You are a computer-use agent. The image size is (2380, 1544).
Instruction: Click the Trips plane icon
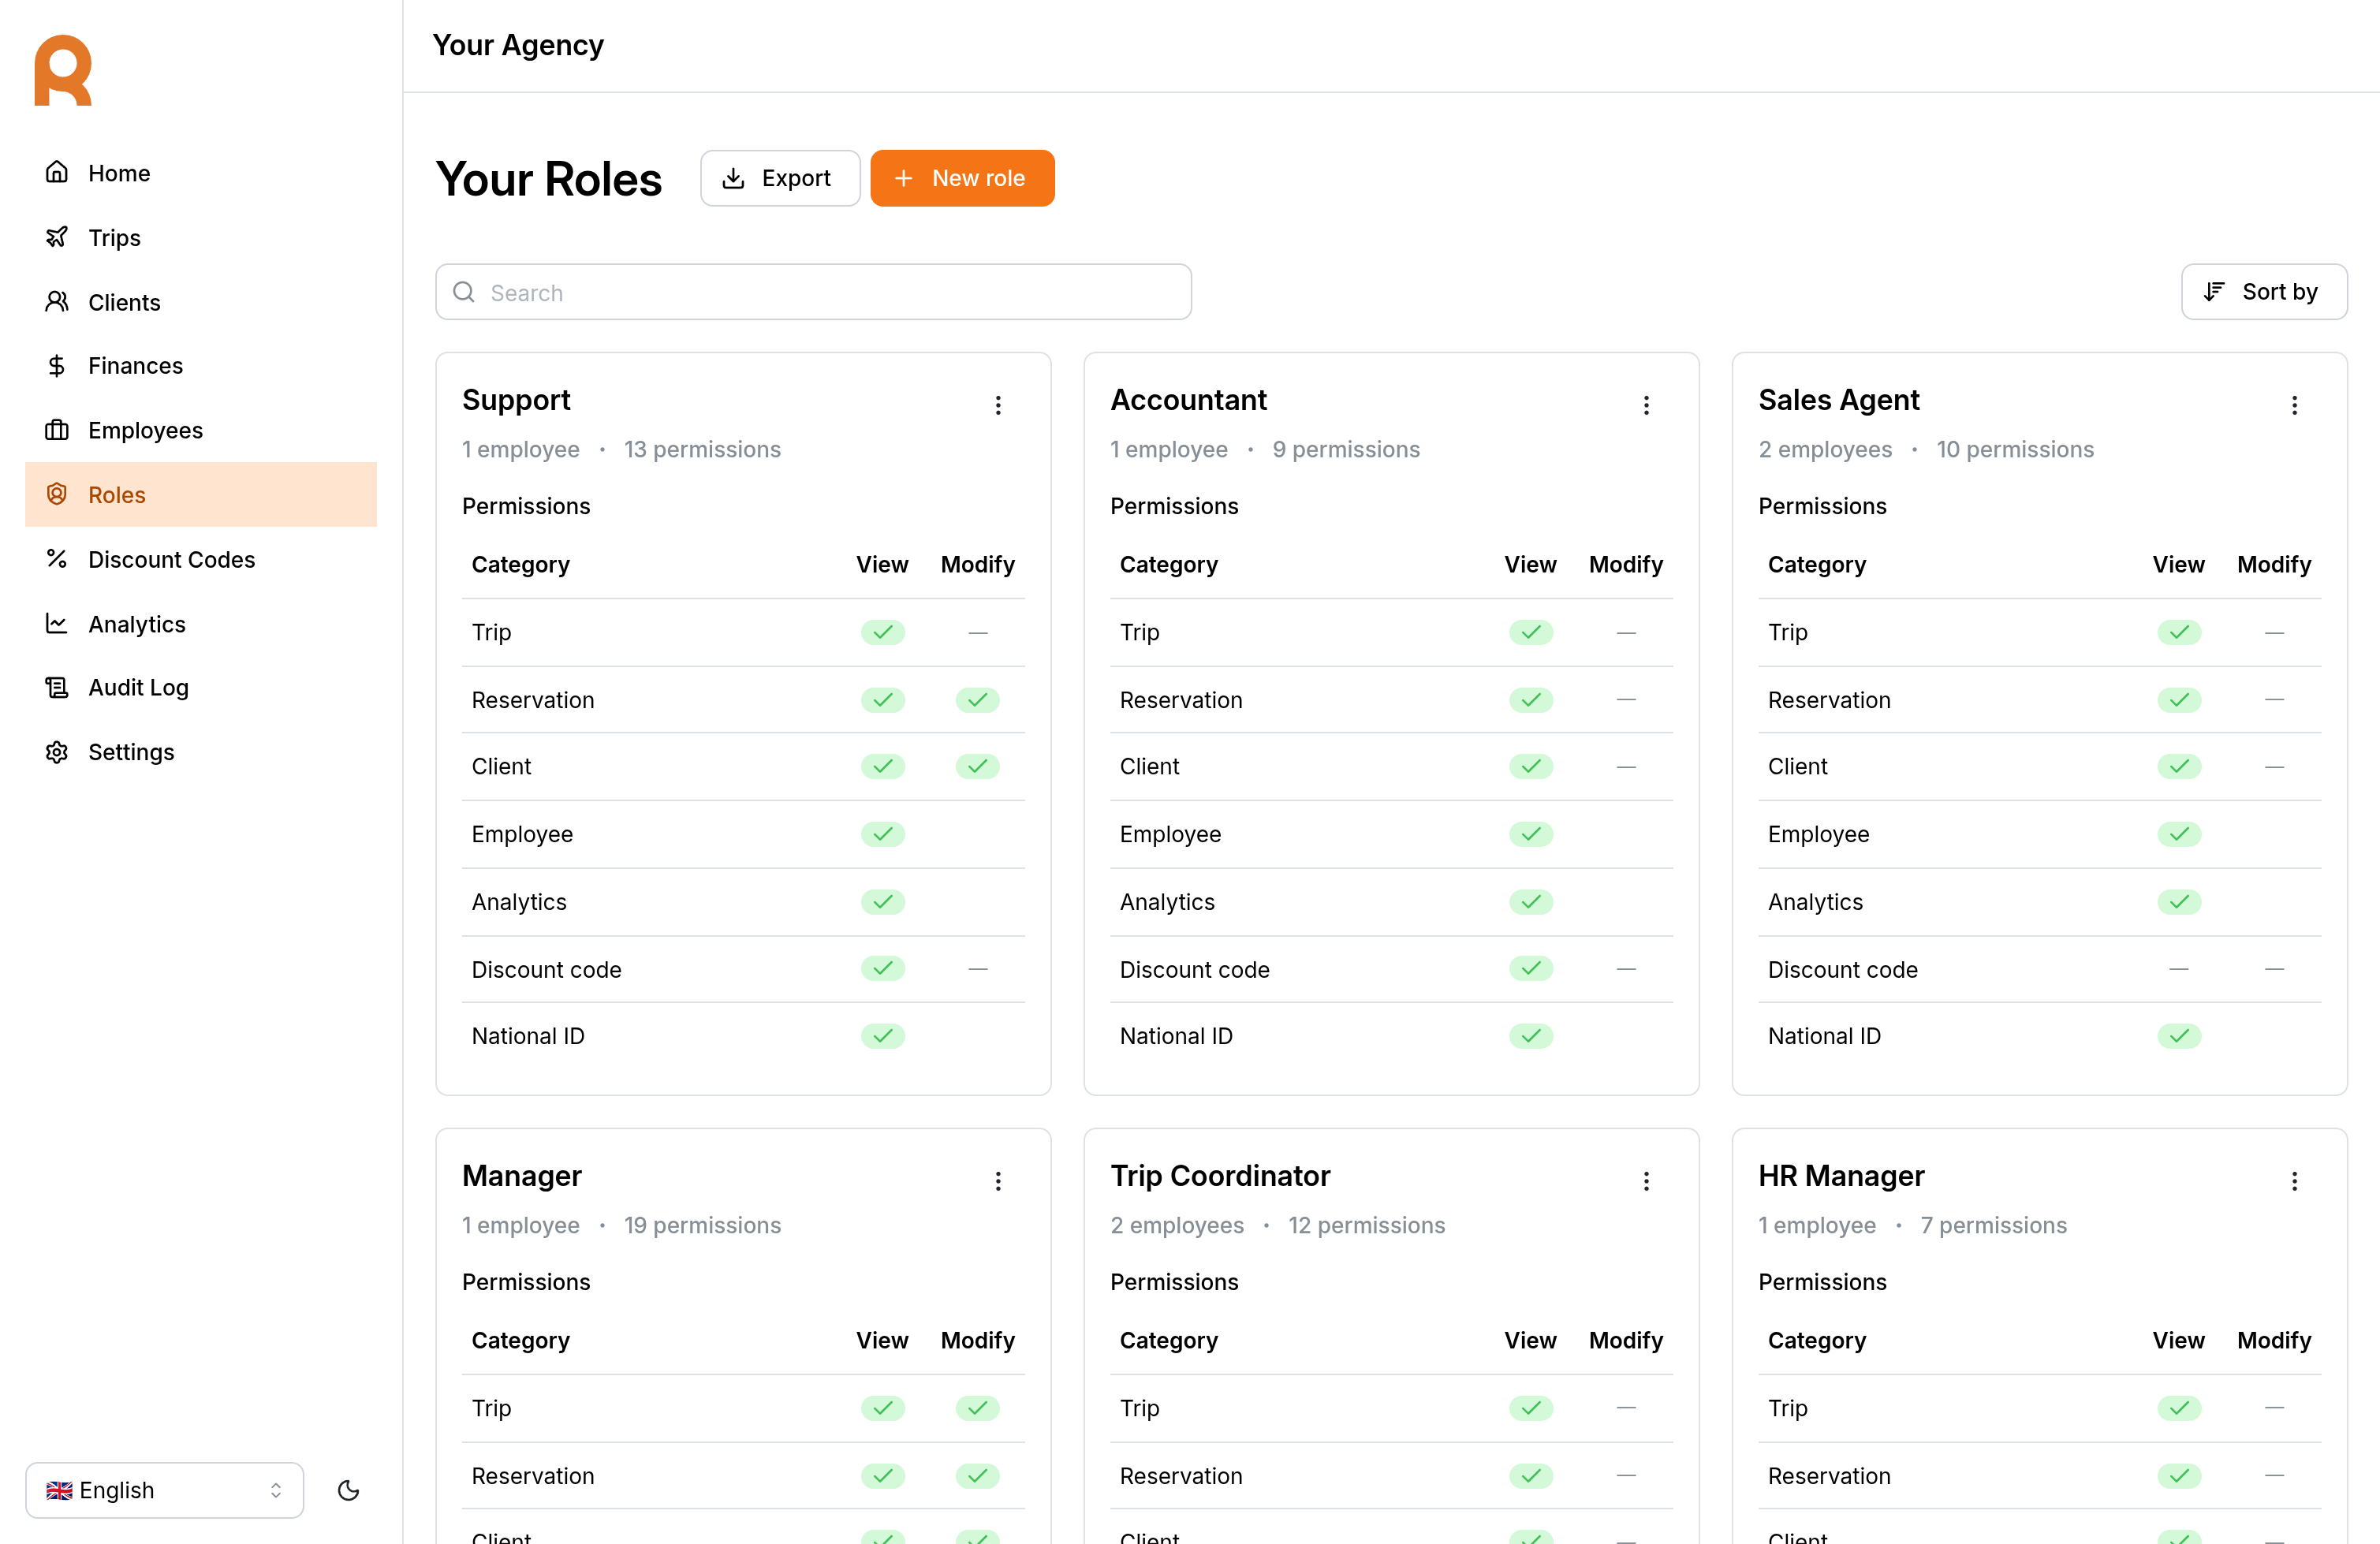pos(57,237)
